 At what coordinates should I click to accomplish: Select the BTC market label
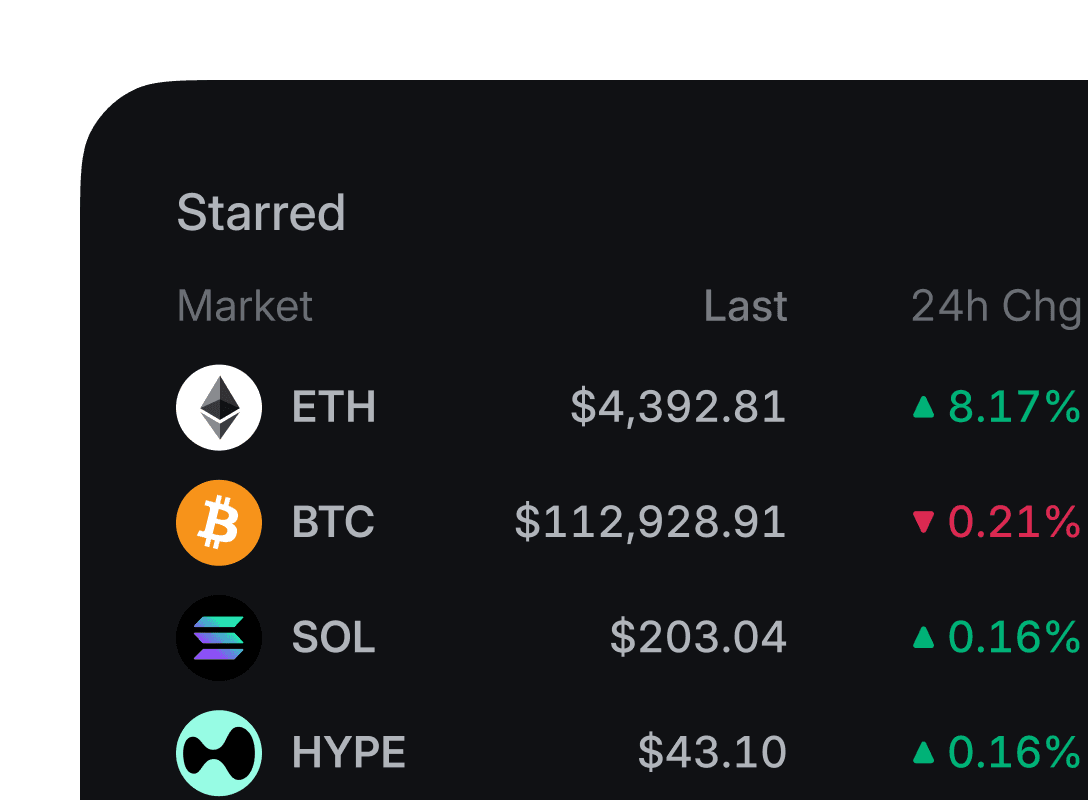click(x=333, y=522)
